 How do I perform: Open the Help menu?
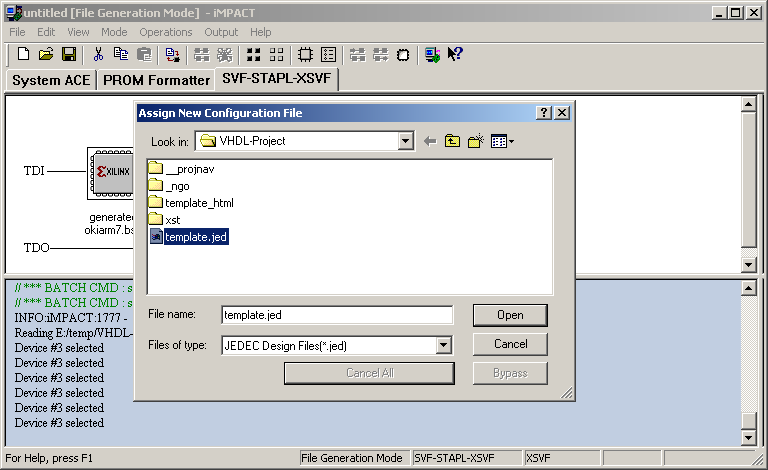261,32
